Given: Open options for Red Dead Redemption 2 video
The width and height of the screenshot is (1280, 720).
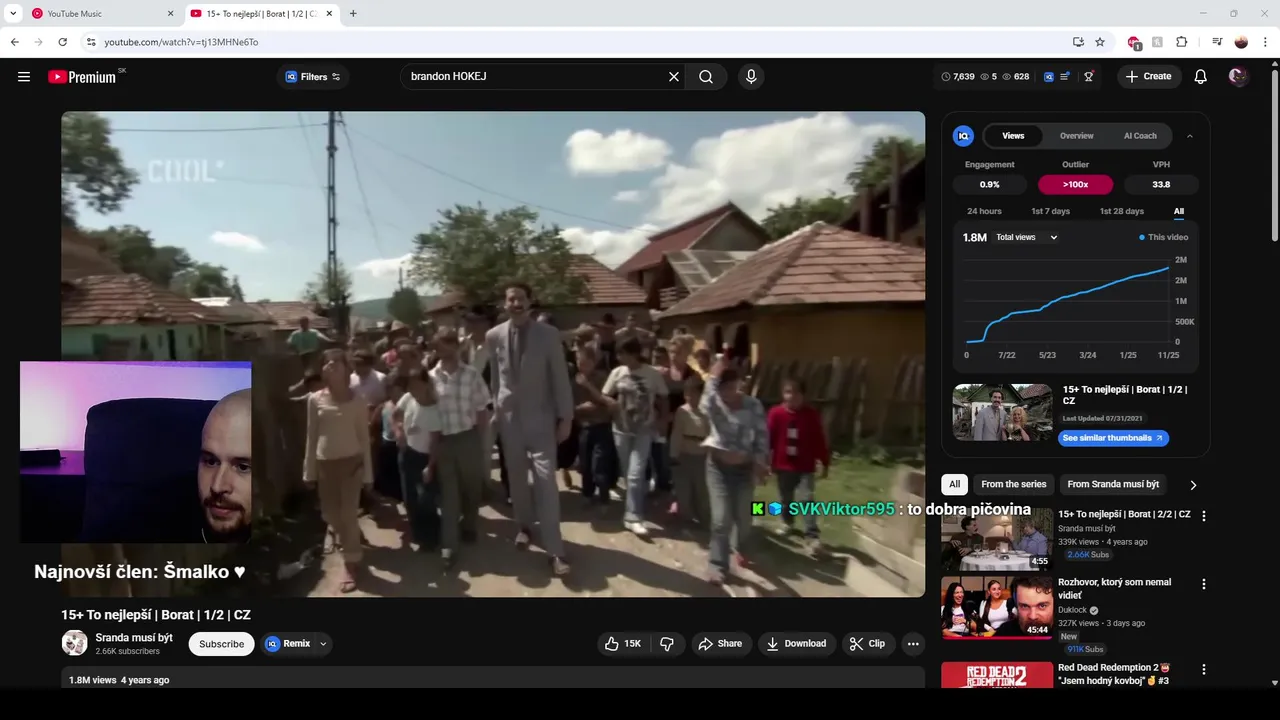Looking at the screenshot, I should [x=1204, y=670].
